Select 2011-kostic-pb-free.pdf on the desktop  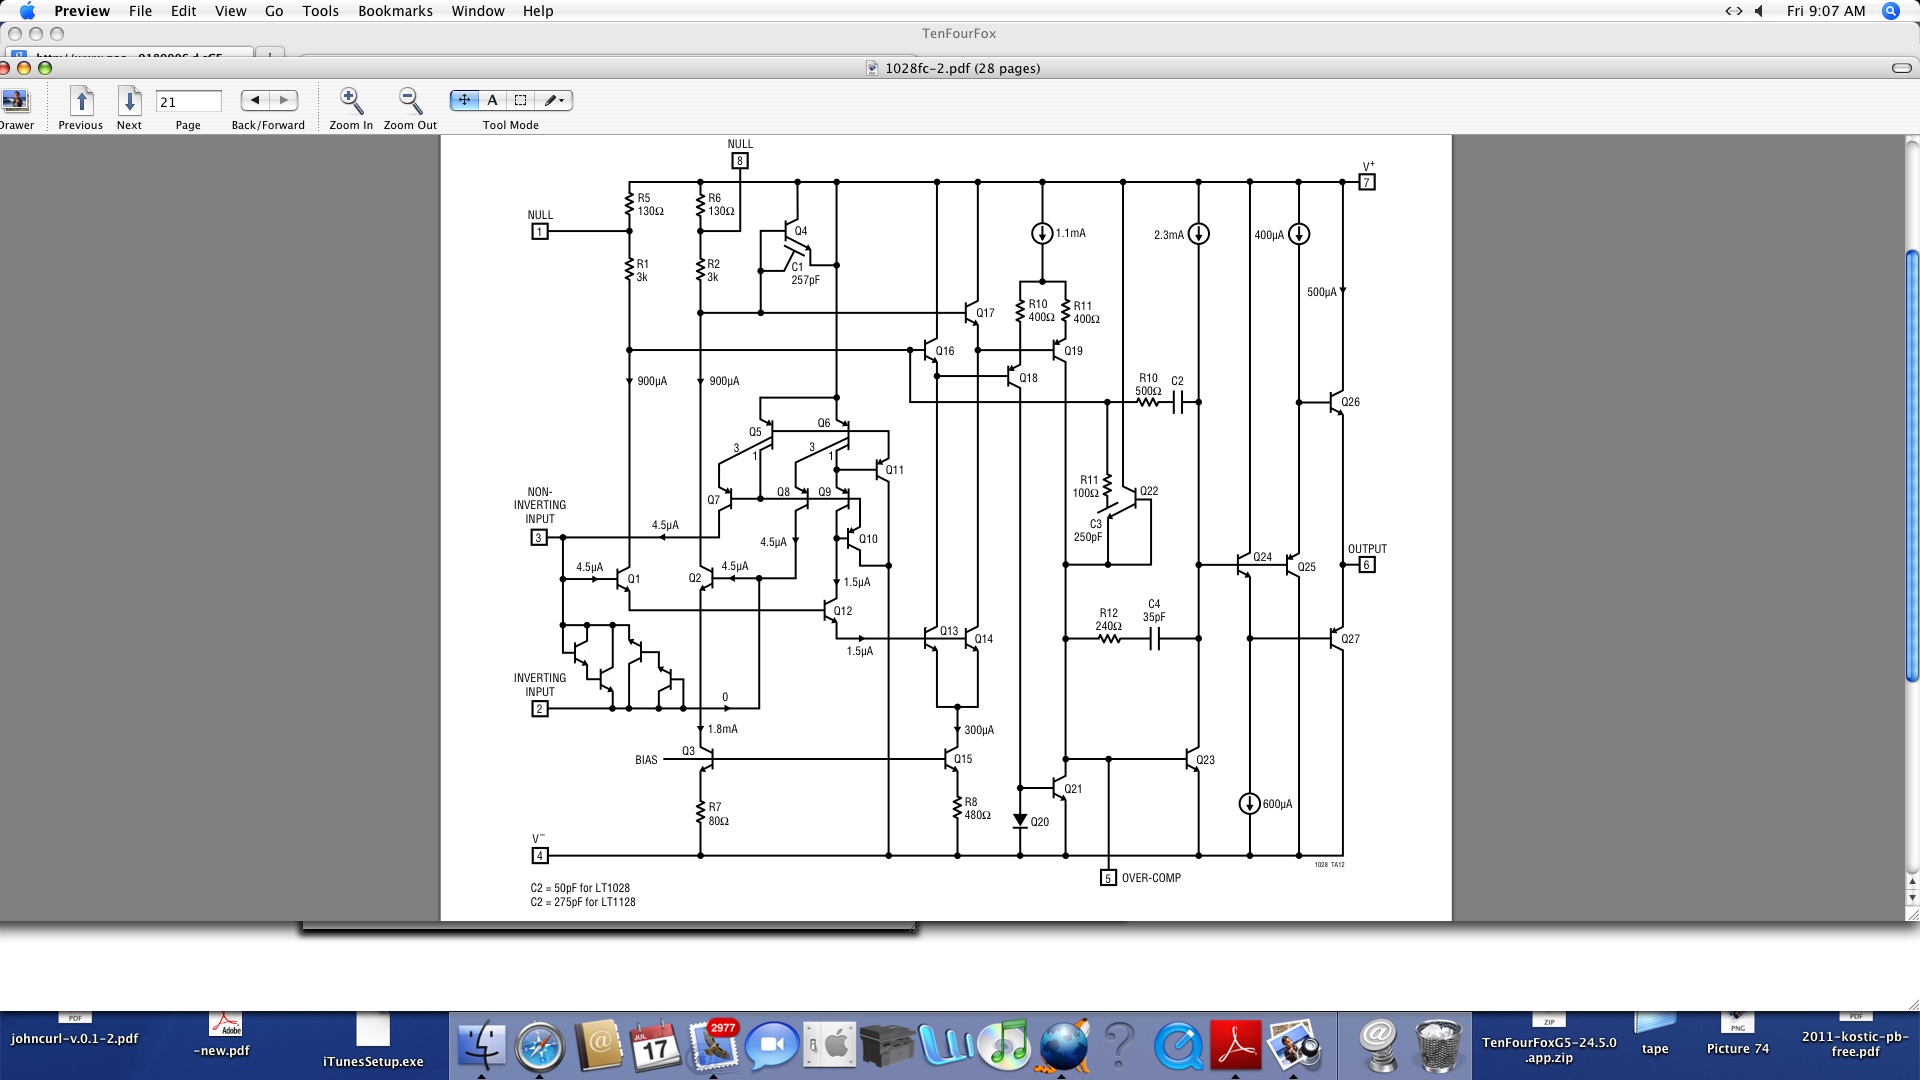coord(1856,1037)
